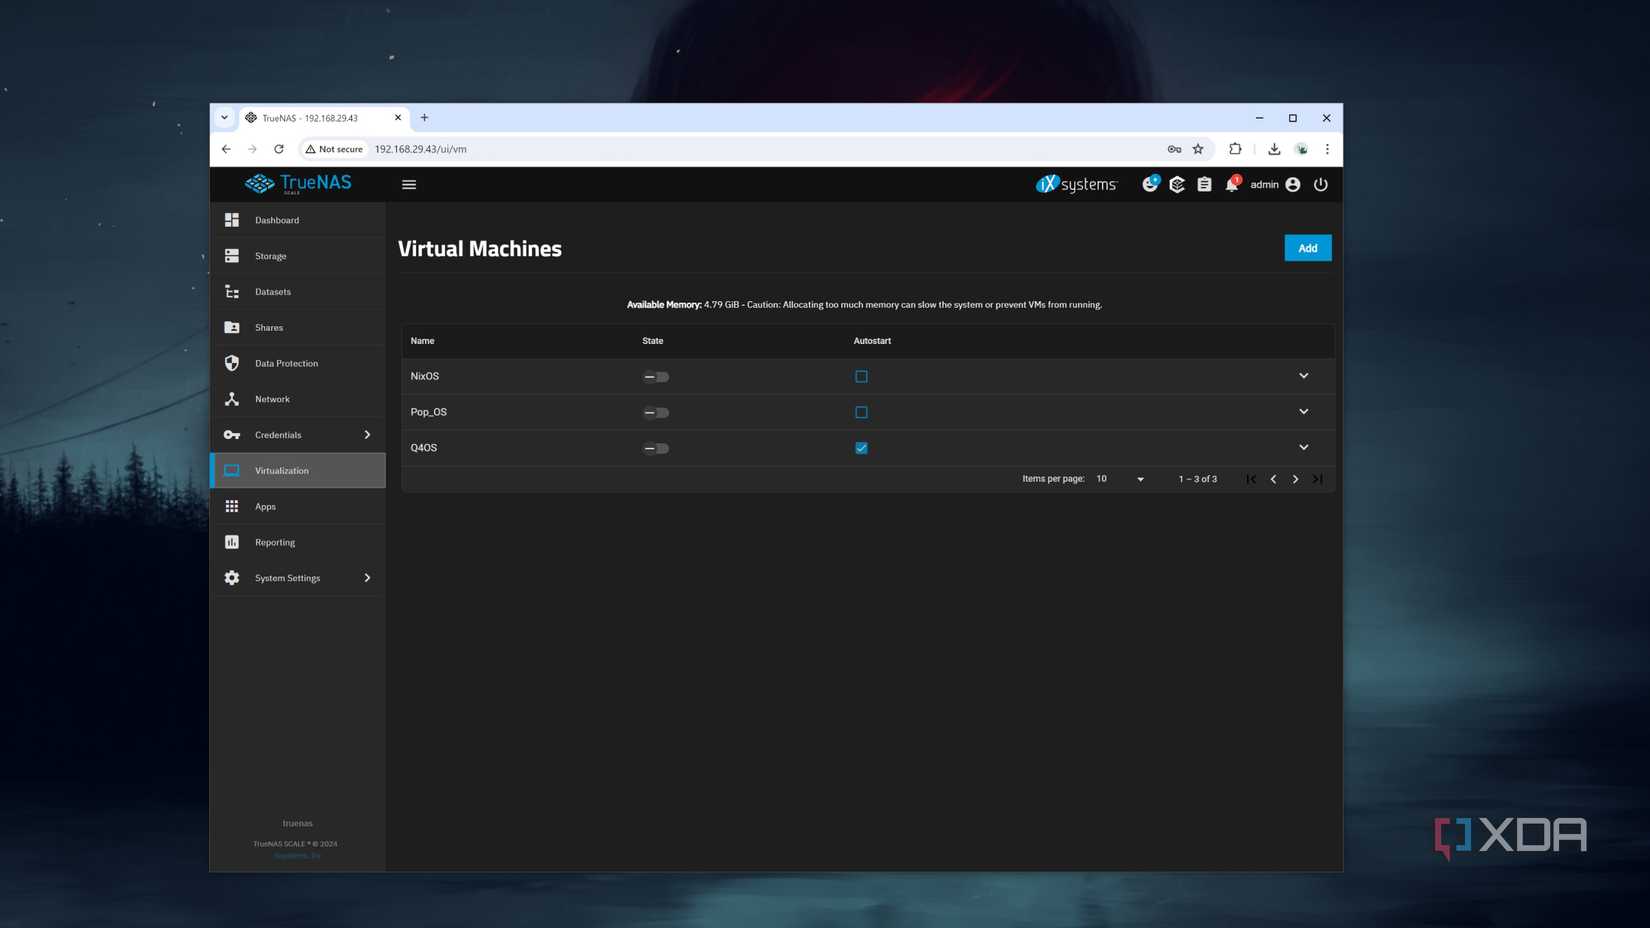The image size is (1650, 928).
Task: Open the alerts bell notification icon
Action: pos(1231,185)
